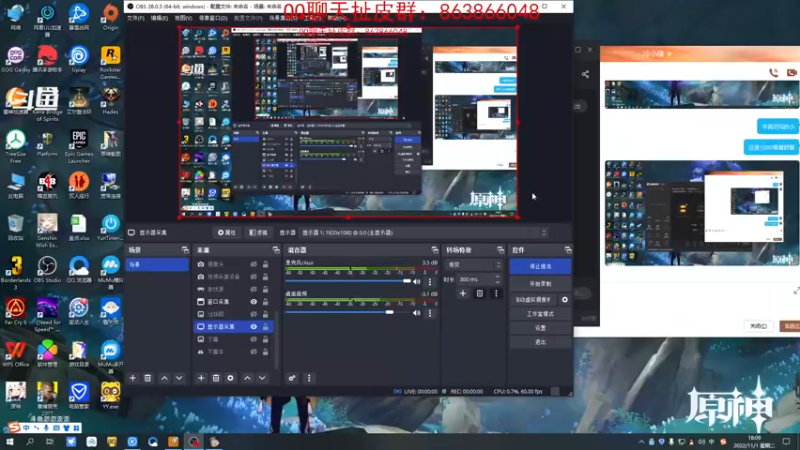Open three-dot menu in Transitions panel
800x450 pixels.
[x=496, y=293]
